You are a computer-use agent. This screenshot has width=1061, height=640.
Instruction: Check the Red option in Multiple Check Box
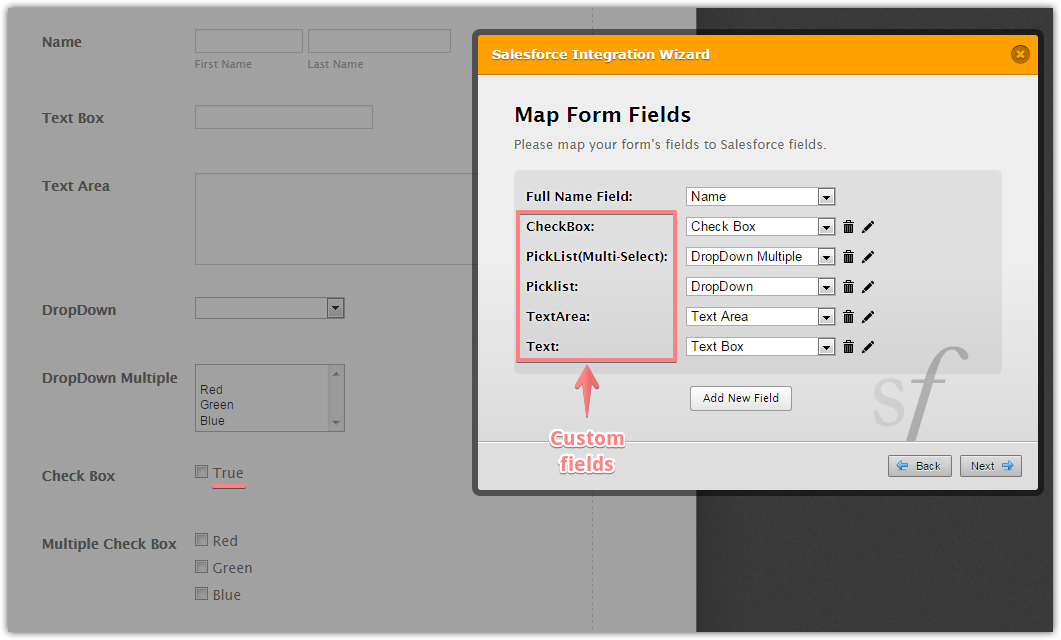point(202,540)
